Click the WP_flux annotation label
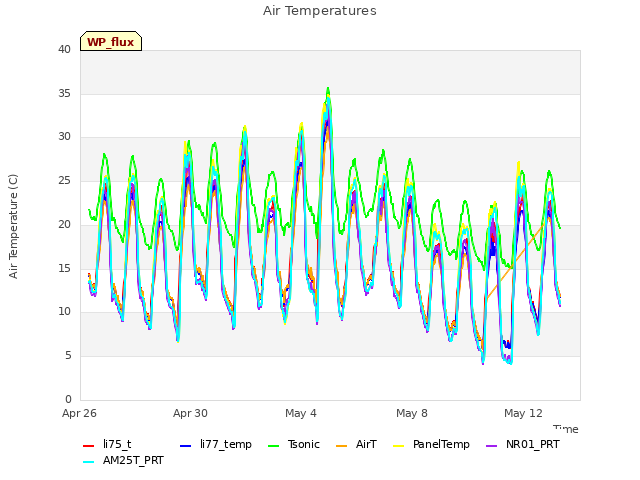640x480 pixels. click(x=111, y=42)
